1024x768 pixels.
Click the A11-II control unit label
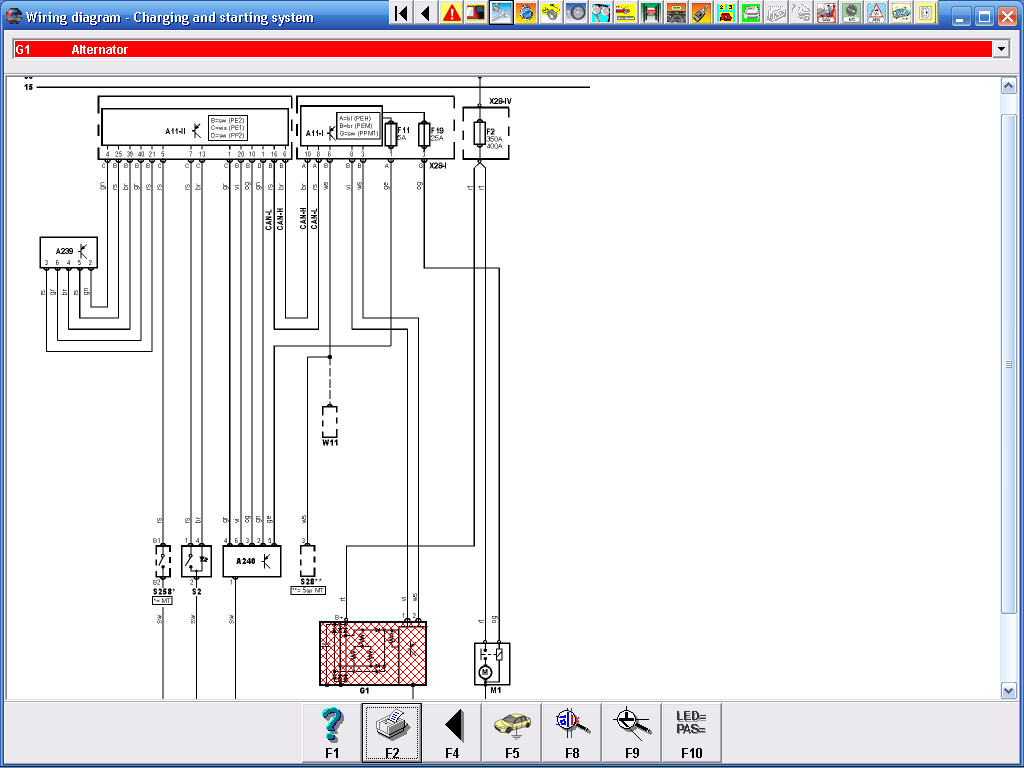click(175, 131)
